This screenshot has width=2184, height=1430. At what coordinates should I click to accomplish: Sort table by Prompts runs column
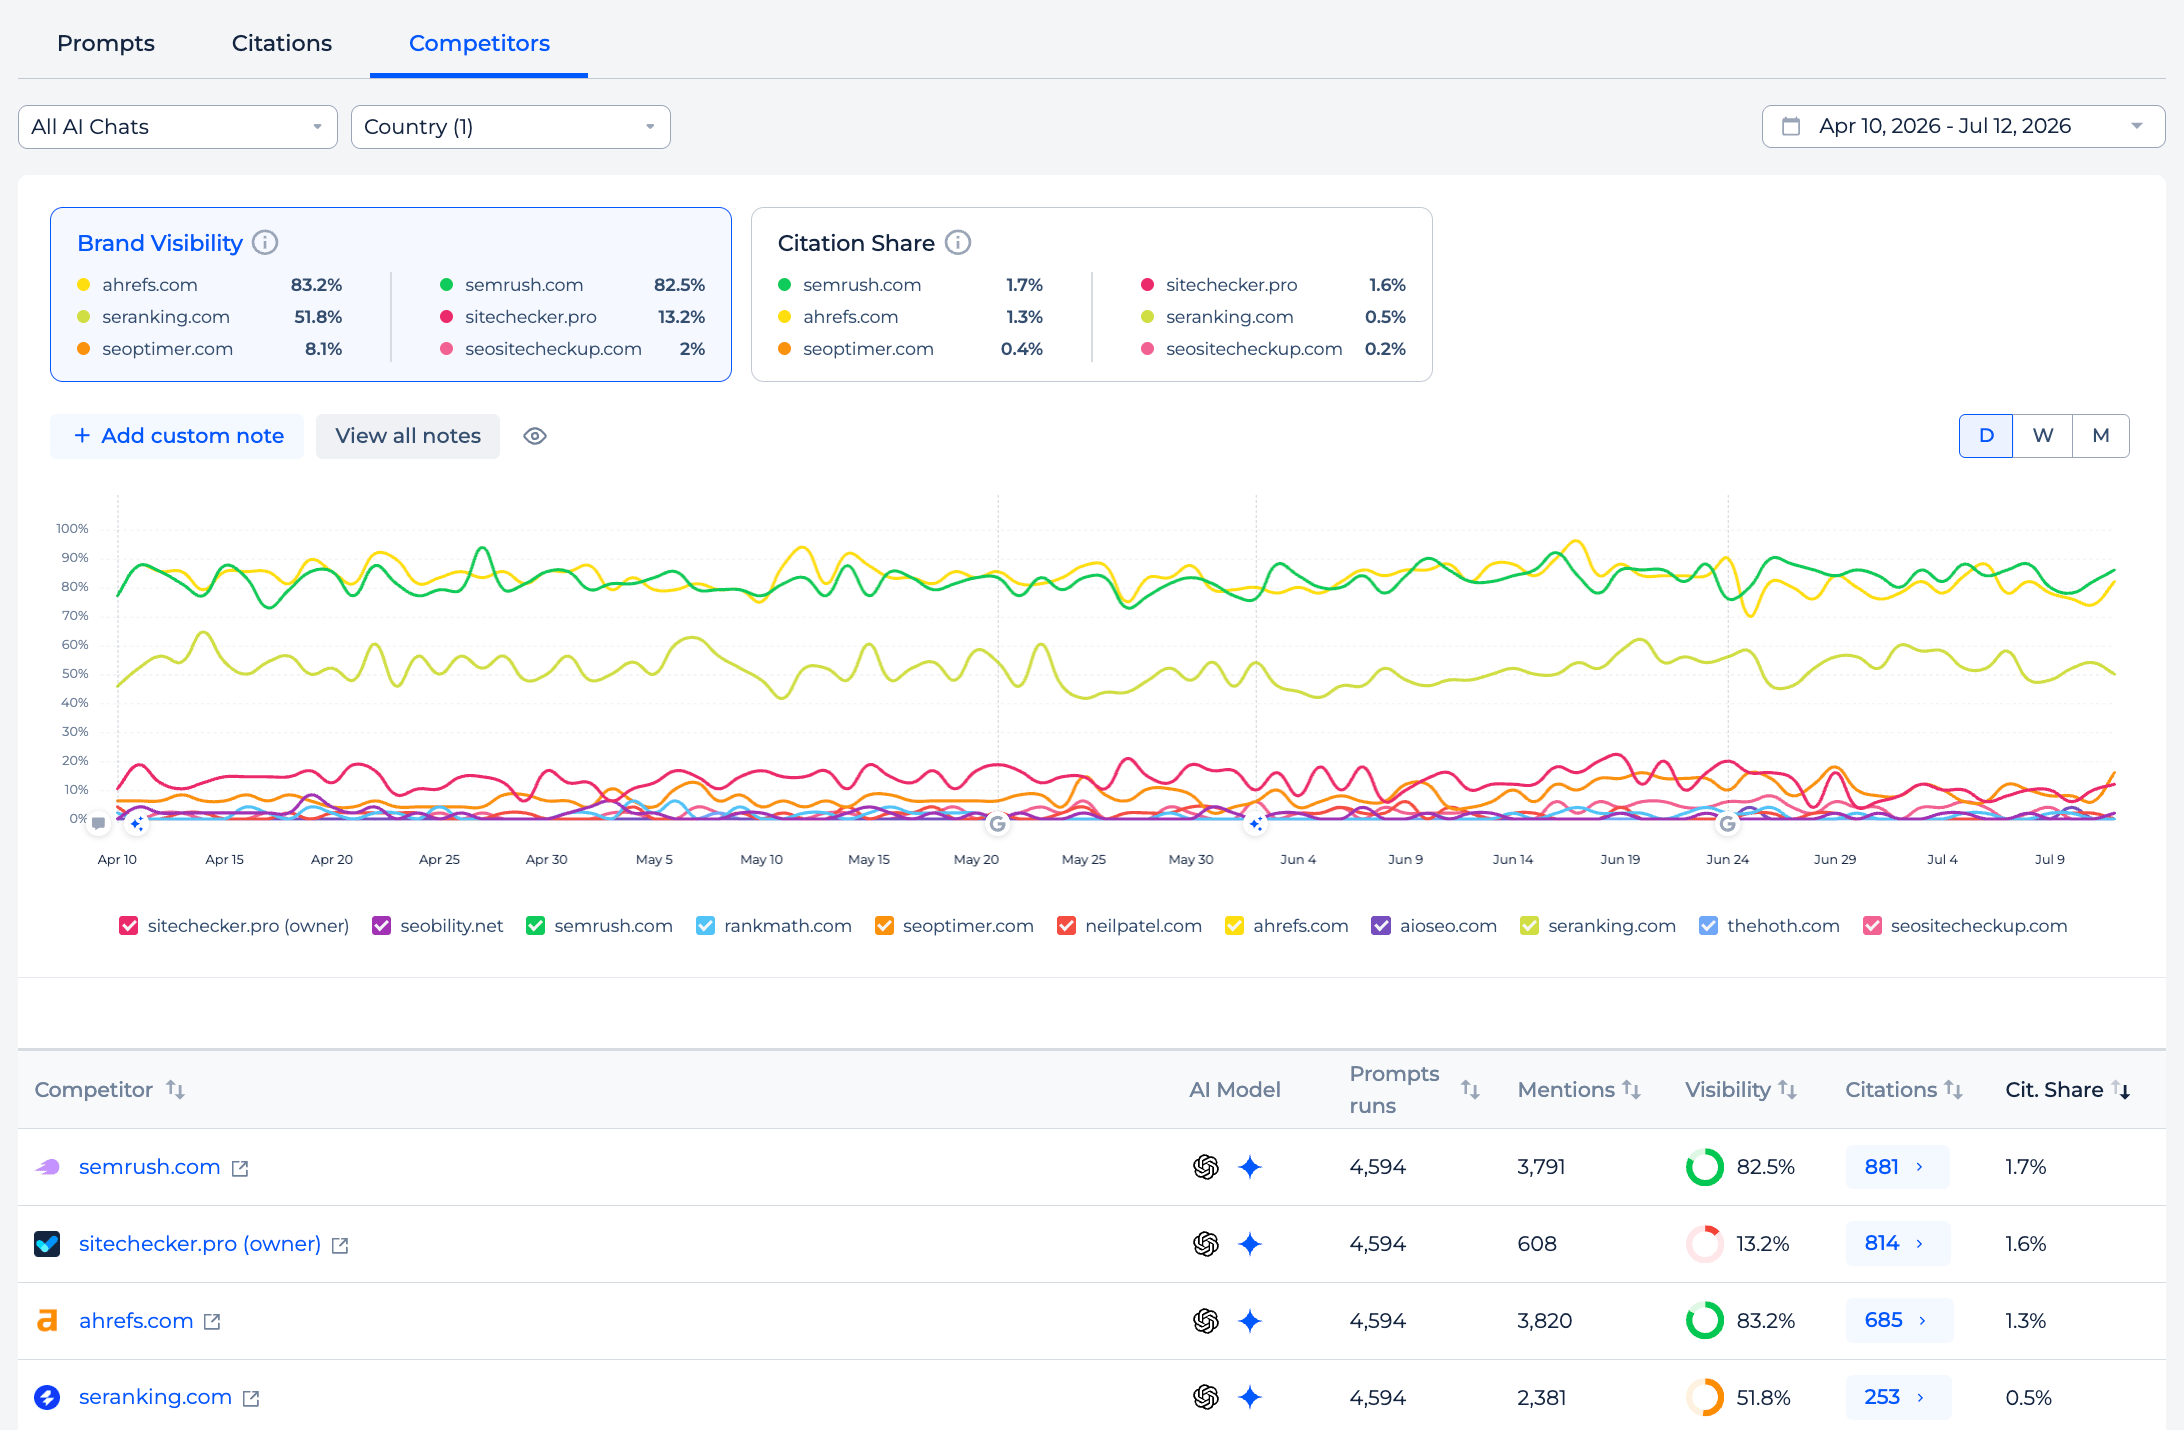click(1470, 1089)
